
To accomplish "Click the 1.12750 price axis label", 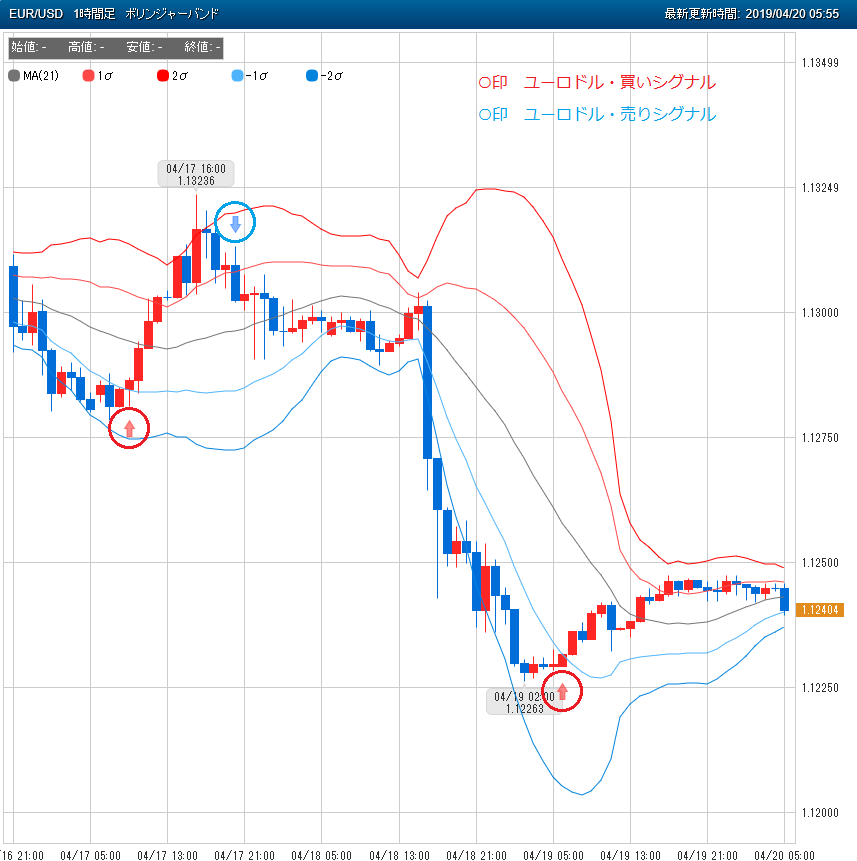I will 820,438.
